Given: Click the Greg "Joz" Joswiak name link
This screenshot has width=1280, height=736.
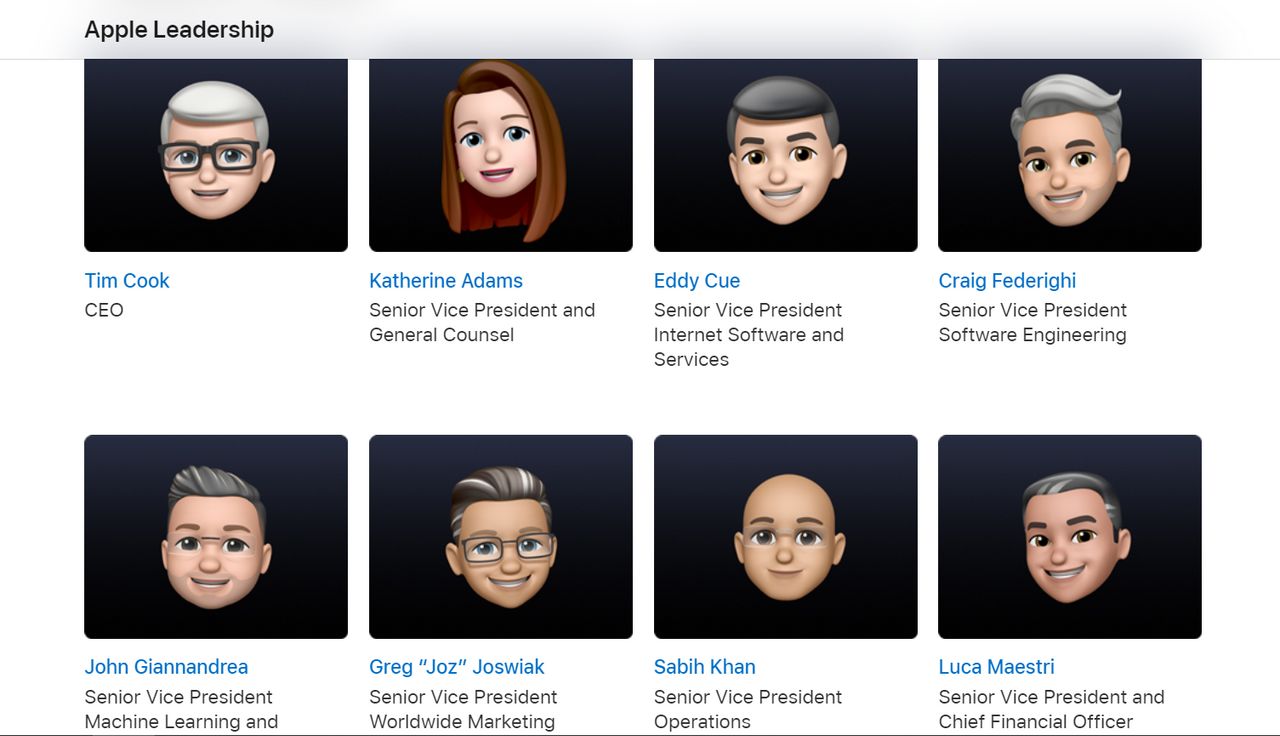Looking at the screenshot, I should pyautogui.click(x=457, y=667).
